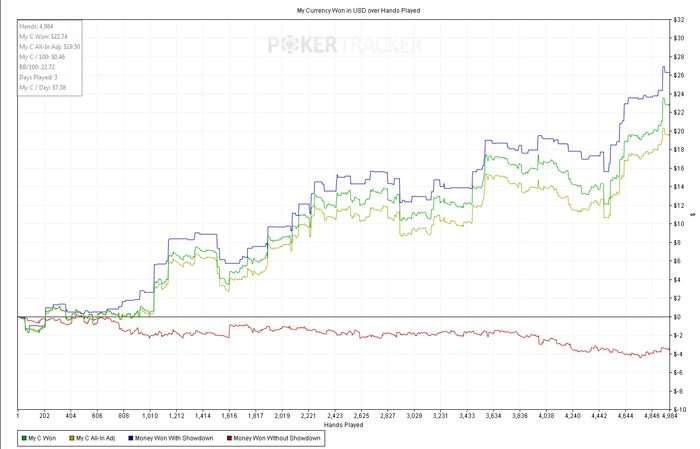Select Money Won With Showdown legend label
The image size is (700, 449).
point(174,438)
